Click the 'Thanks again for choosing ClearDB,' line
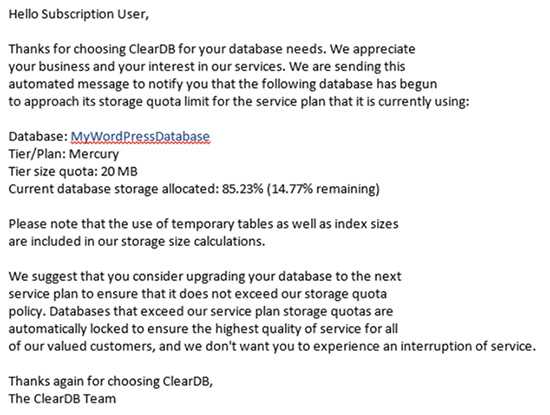The height and width of the screenshot is (415, 550). 111,381
